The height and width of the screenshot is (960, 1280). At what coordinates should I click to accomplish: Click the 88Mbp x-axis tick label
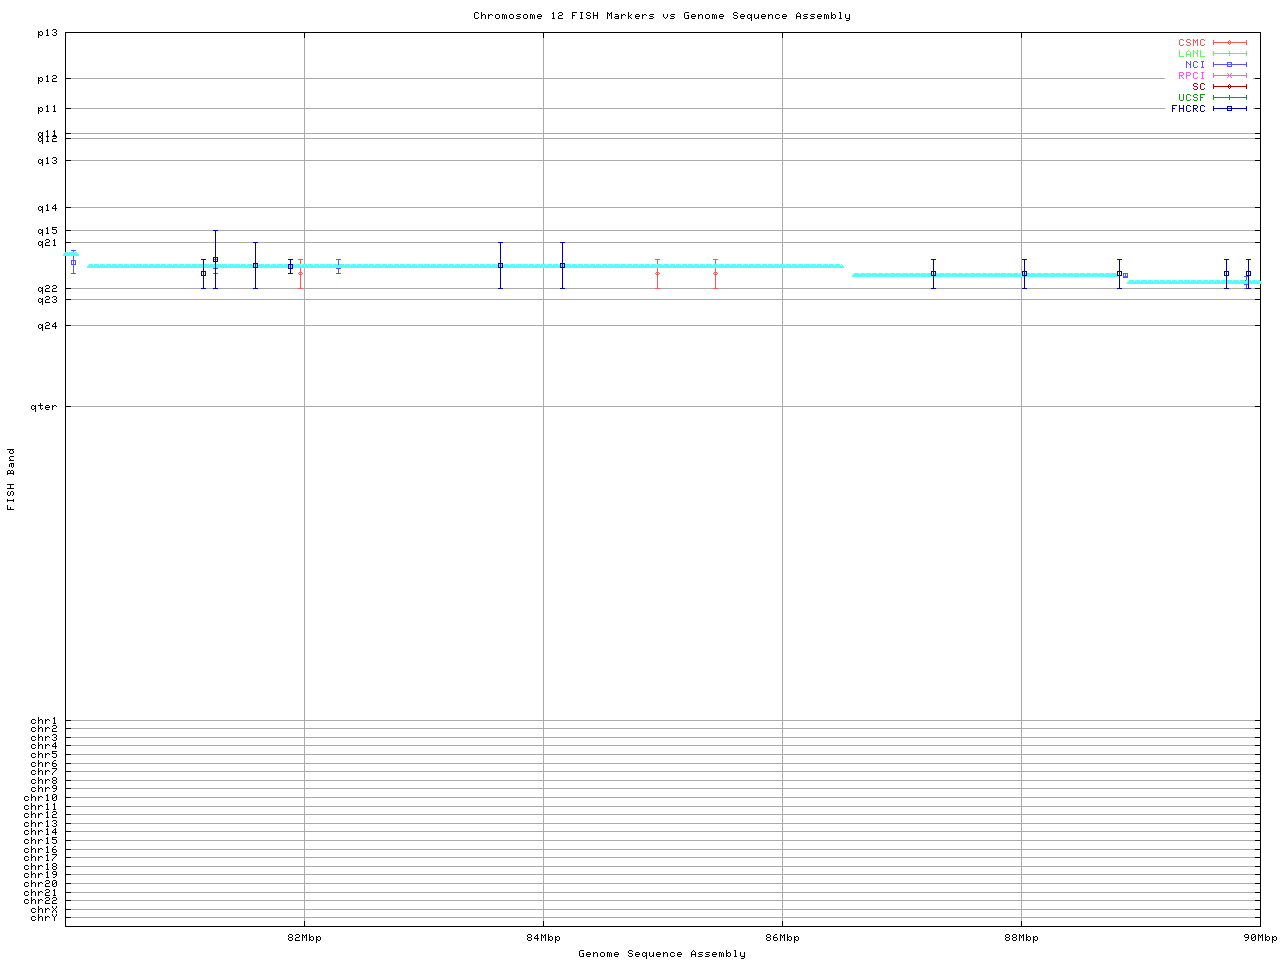click(1021, 938)
